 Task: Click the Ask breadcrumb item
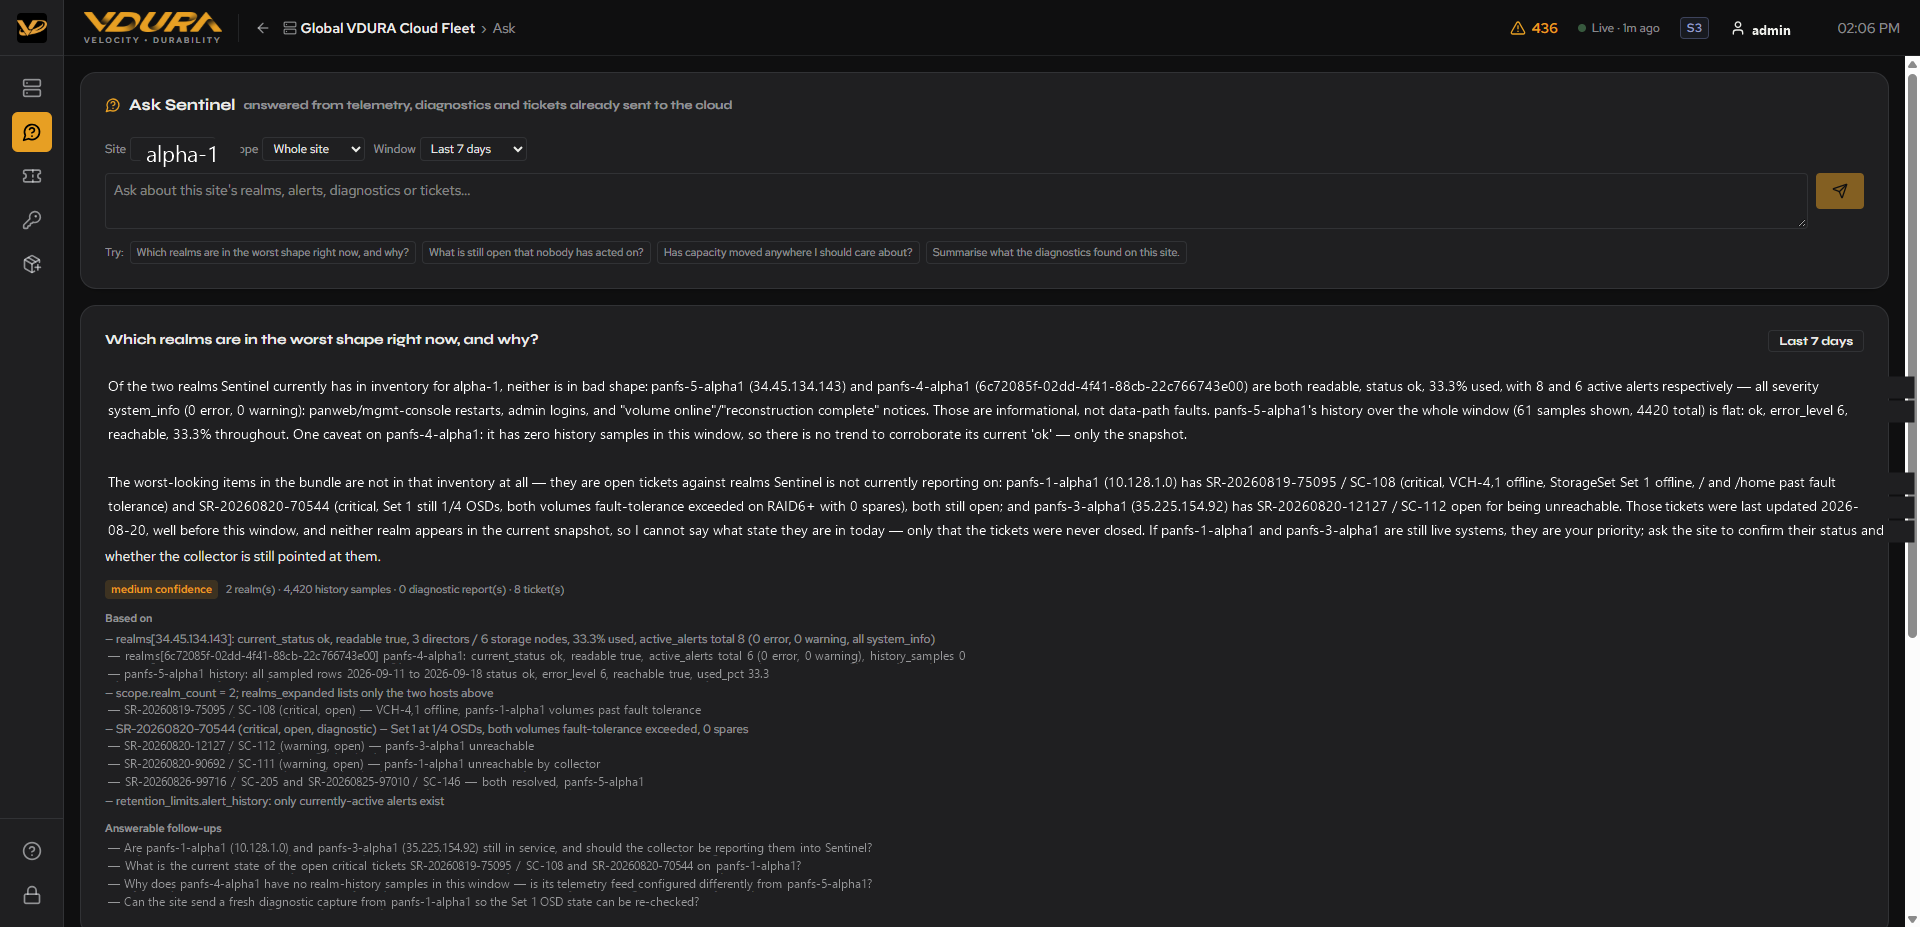504,28
